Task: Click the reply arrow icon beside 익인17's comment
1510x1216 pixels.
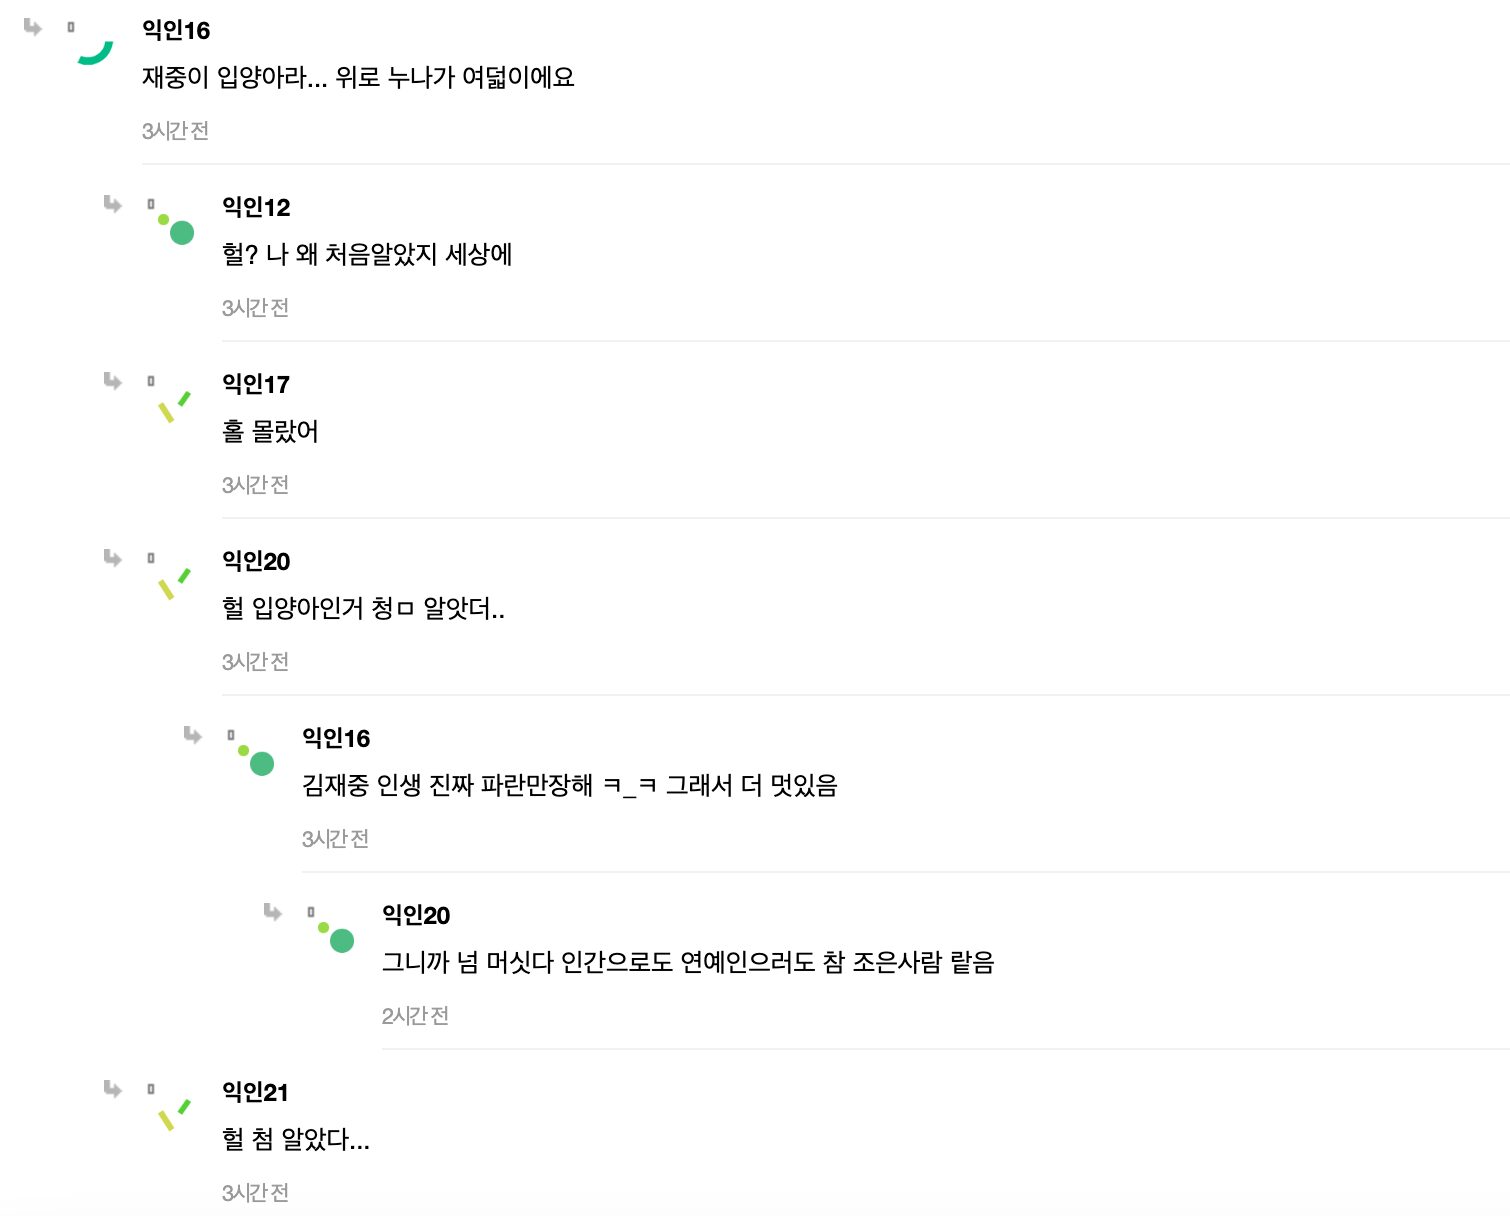Action: tap(112, 381)
